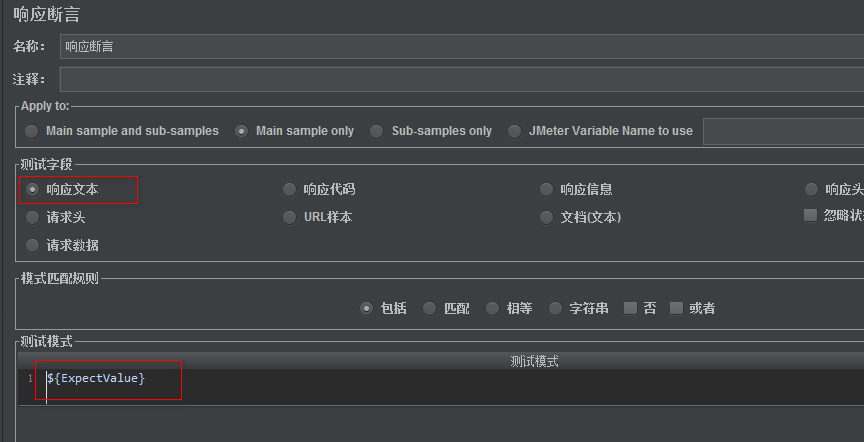
Task: Choose 匹配 matching rule
Action: (x=429, y=308)
